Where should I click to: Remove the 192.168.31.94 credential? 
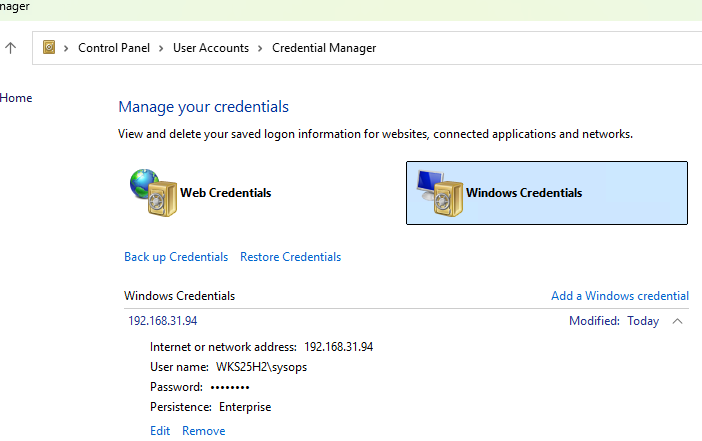tap(203, 431)
